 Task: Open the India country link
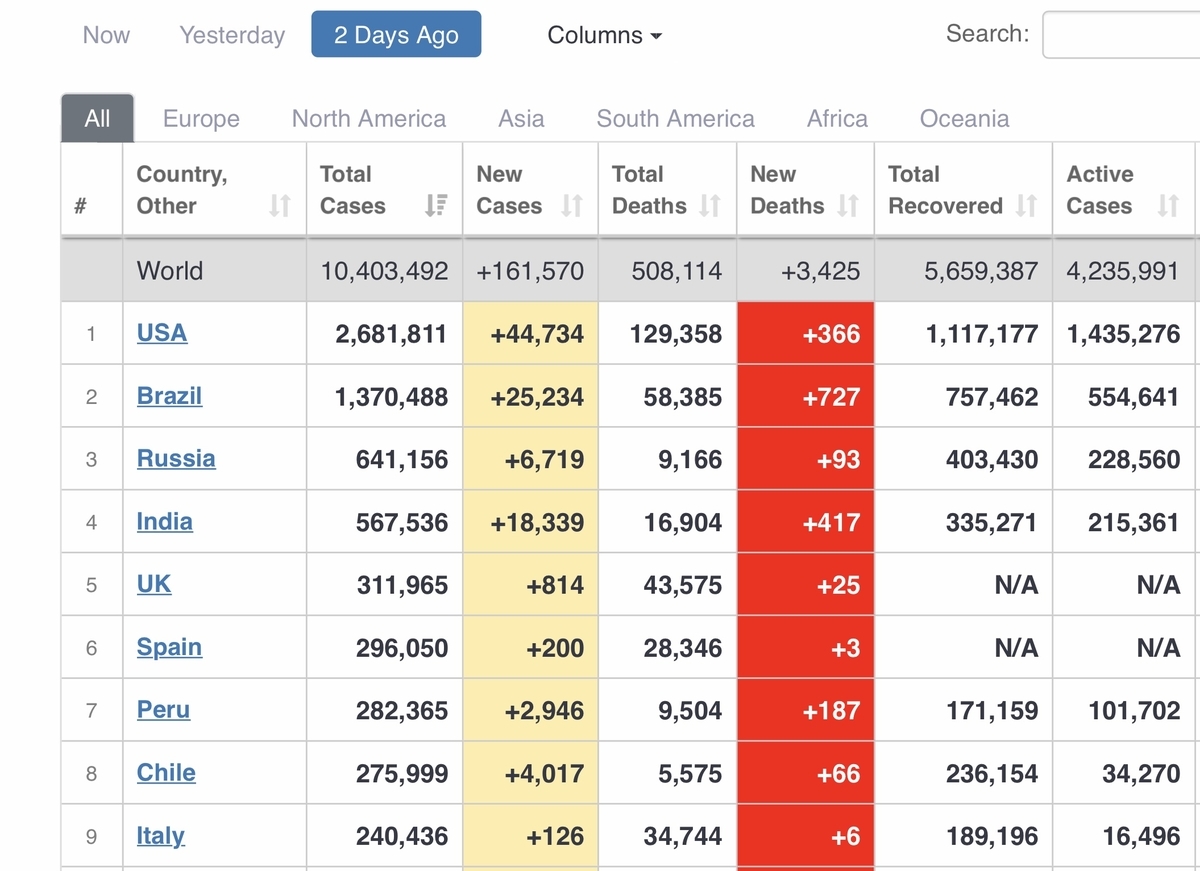point(165,522)
